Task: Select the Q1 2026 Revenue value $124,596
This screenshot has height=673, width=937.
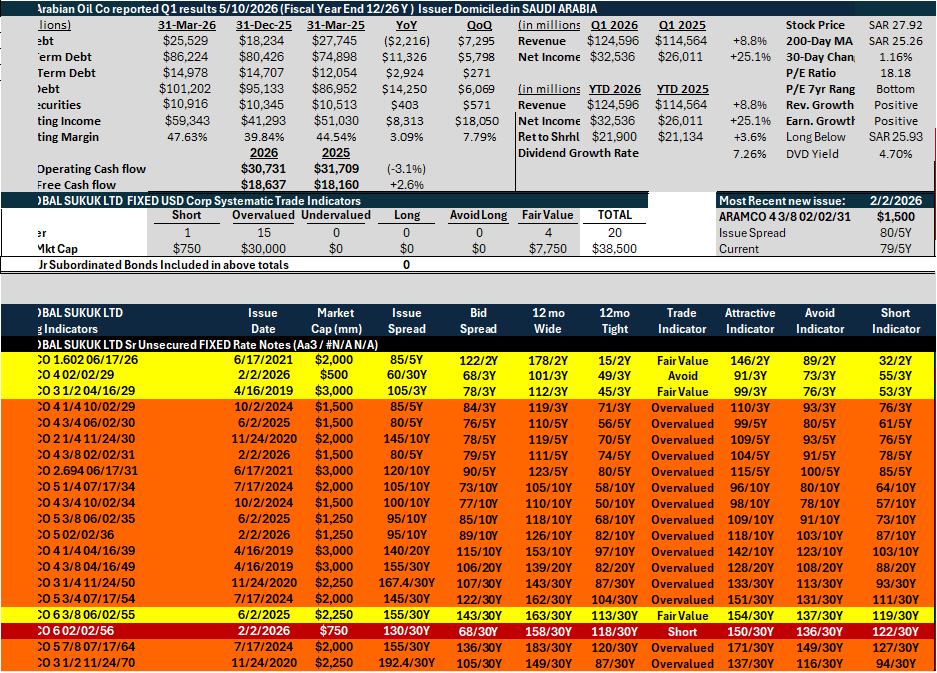Action: coord(613,41)
